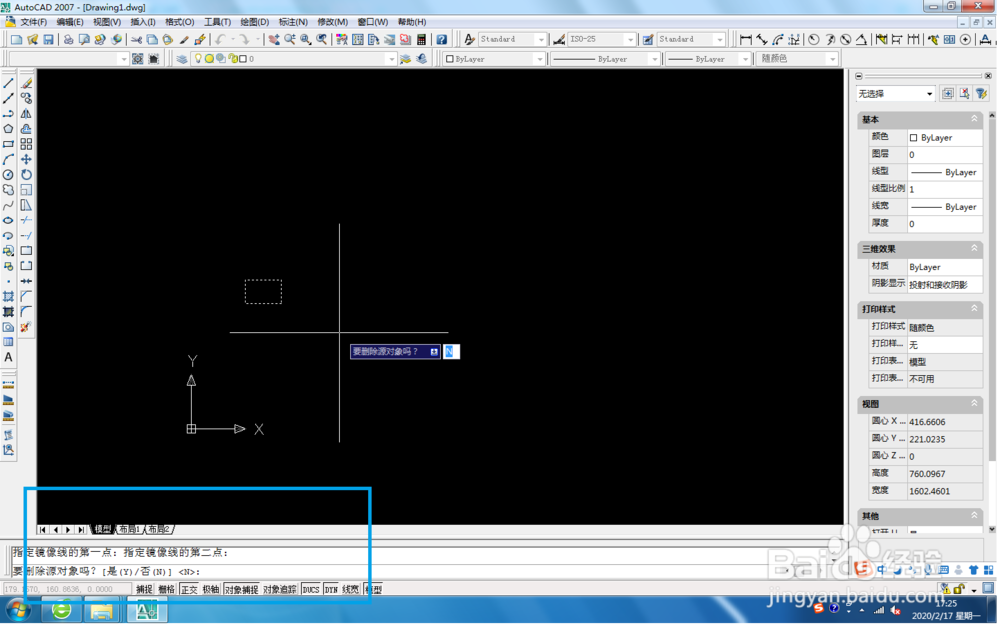Collapse the 基本 properties section

click(974, 119)
